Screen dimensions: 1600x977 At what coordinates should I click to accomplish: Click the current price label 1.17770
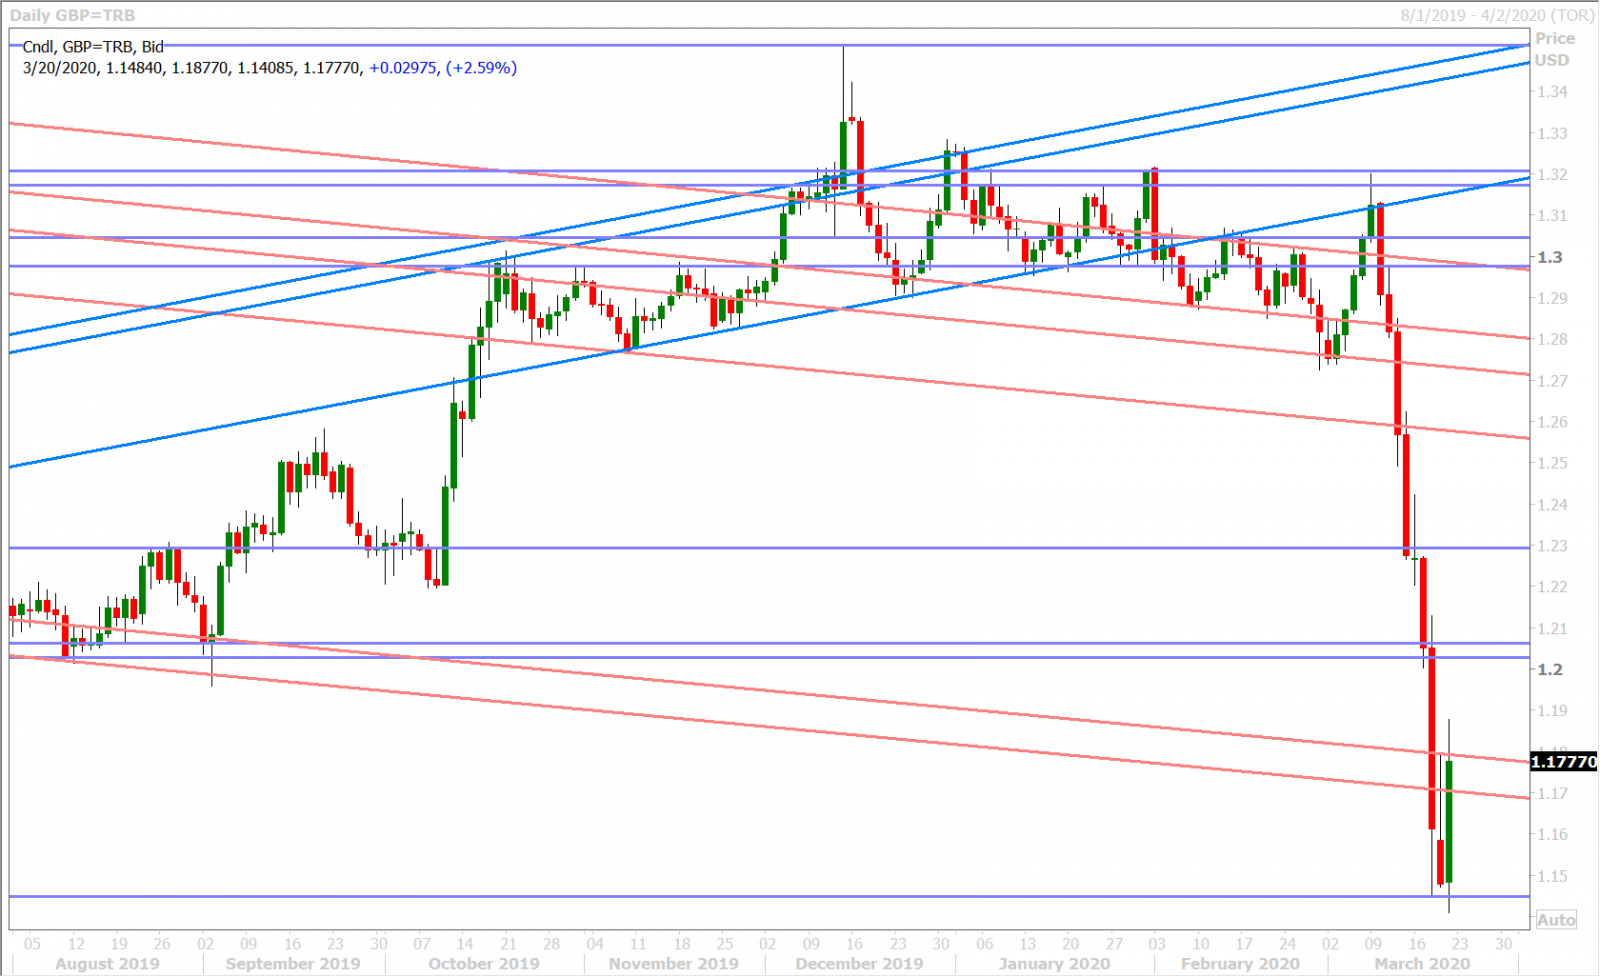click(1565, 762)
